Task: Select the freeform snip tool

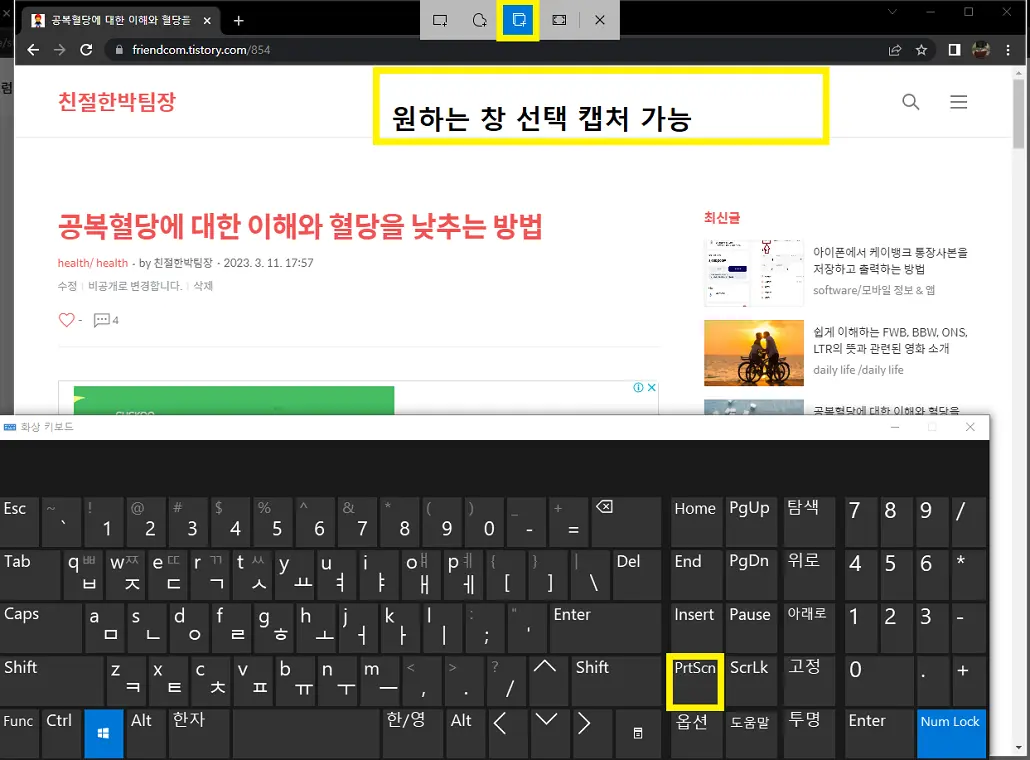Action: click(x=479, y=19)
